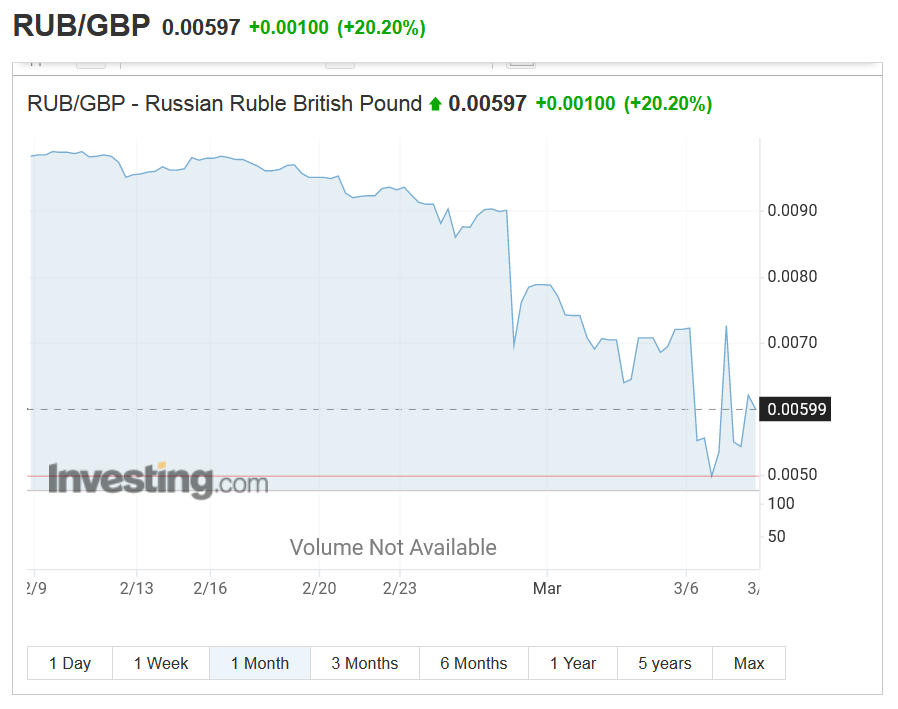Click the Mar date axis marker
The height and width of the screenshot is (709, 898).
[x=547, y=588]
